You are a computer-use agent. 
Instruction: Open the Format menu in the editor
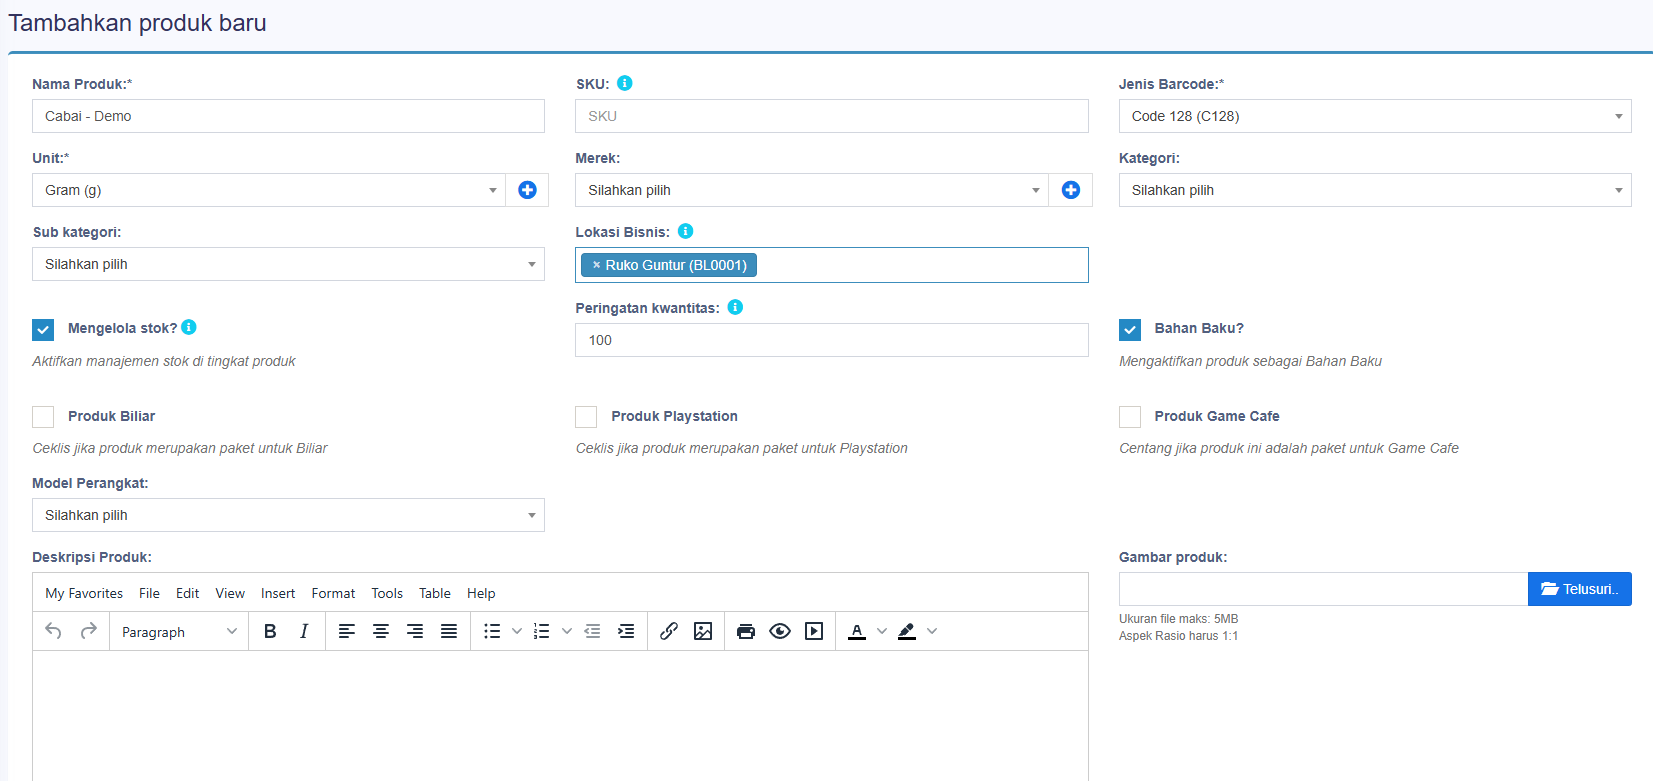click(x=333, y=593)
